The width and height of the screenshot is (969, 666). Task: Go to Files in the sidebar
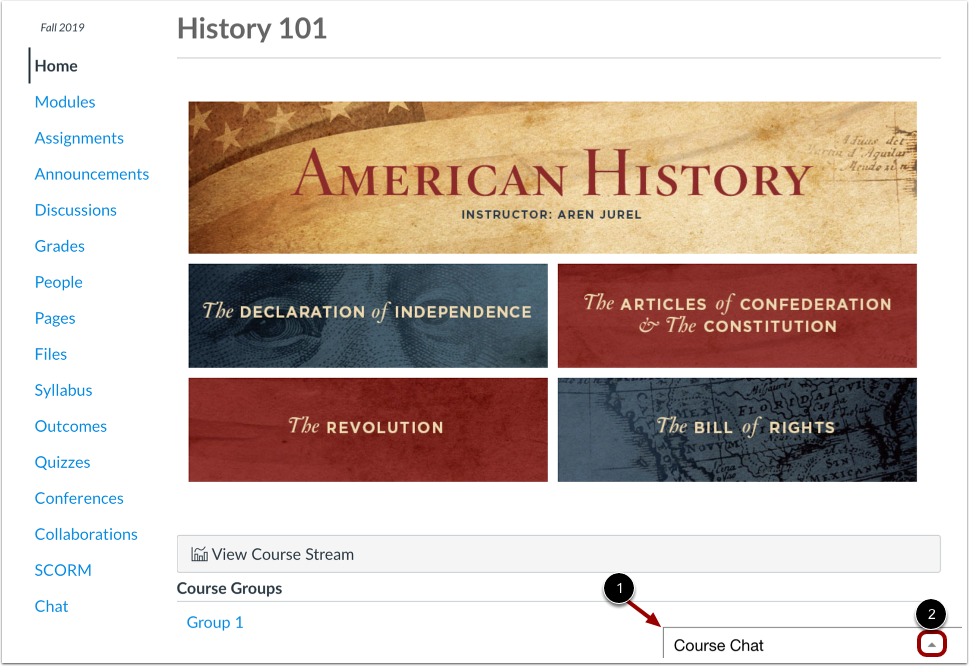pos(51,354)
